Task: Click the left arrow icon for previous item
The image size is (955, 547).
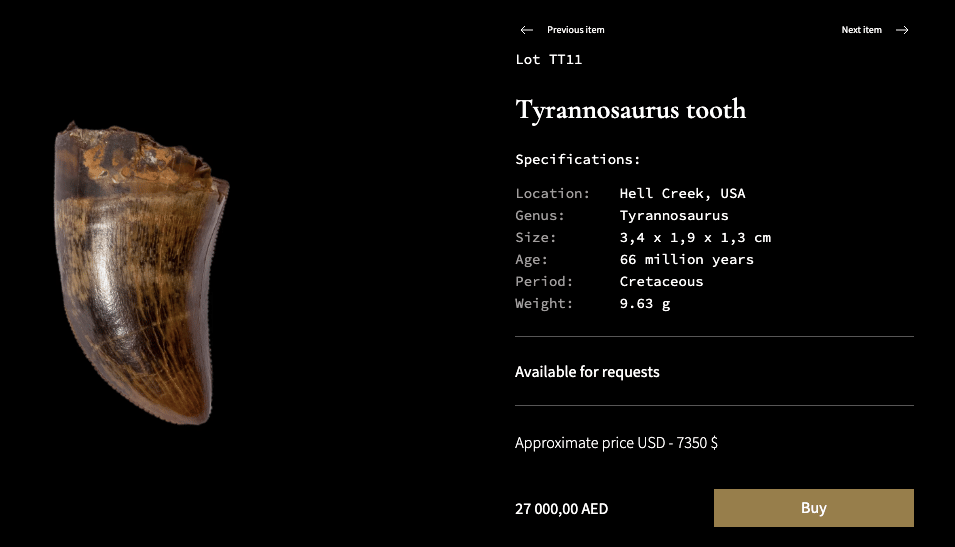Action: pyautogui.click(x=527, y=30)
